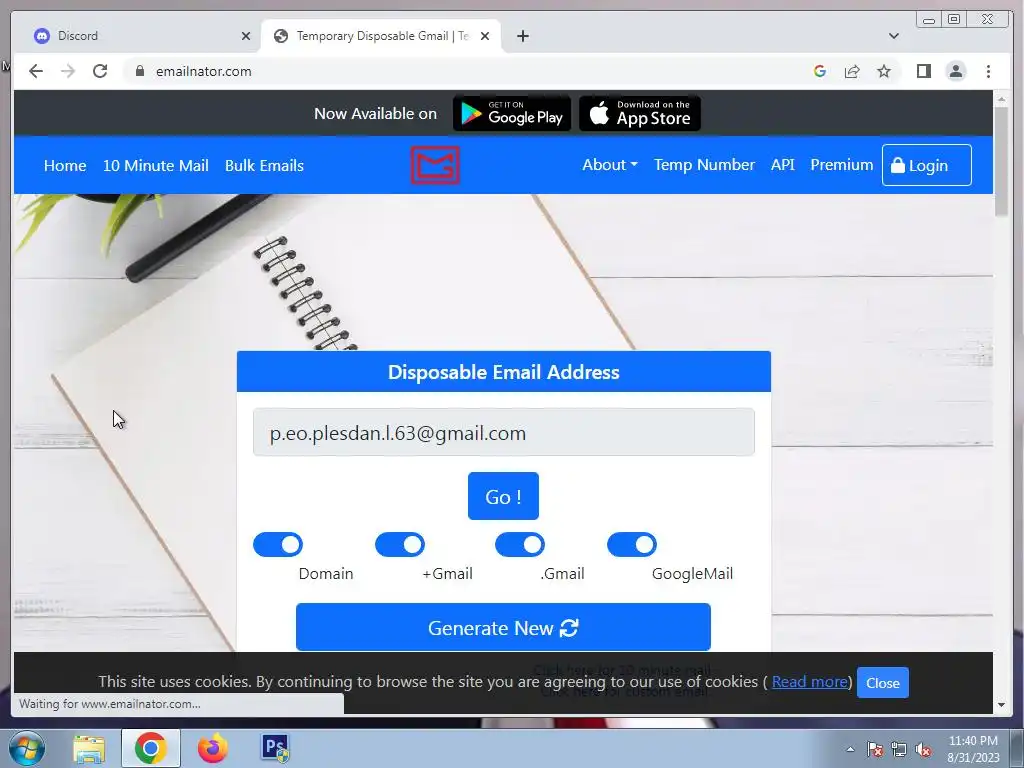The image size is (1024, 768).
Task: Open 10 Minute Mail page
Action: pyautogui.click(x=155, y=165)
